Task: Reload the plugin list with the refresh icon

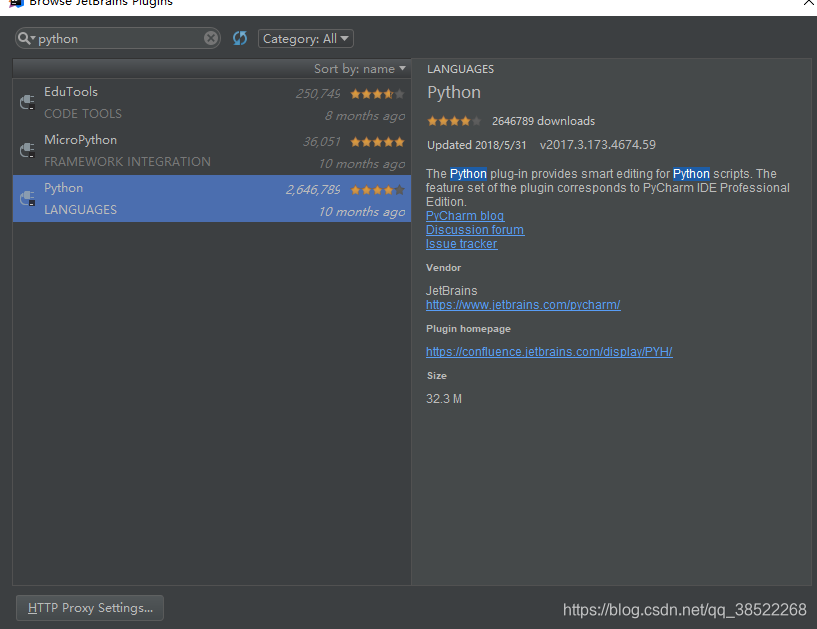Action: 240,38
